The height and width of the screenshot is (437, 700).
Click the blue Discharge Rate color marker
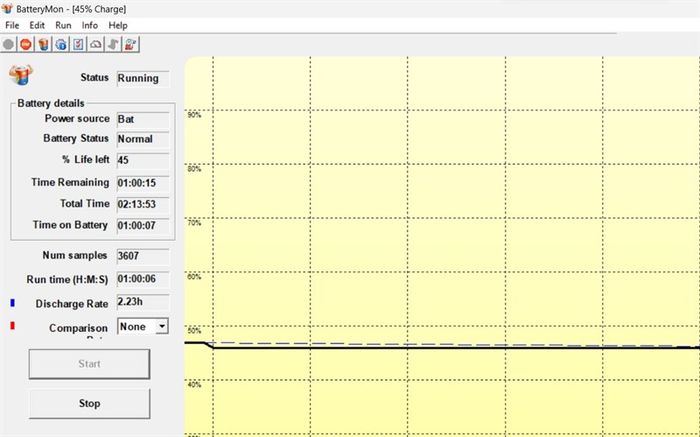(12, 302)
